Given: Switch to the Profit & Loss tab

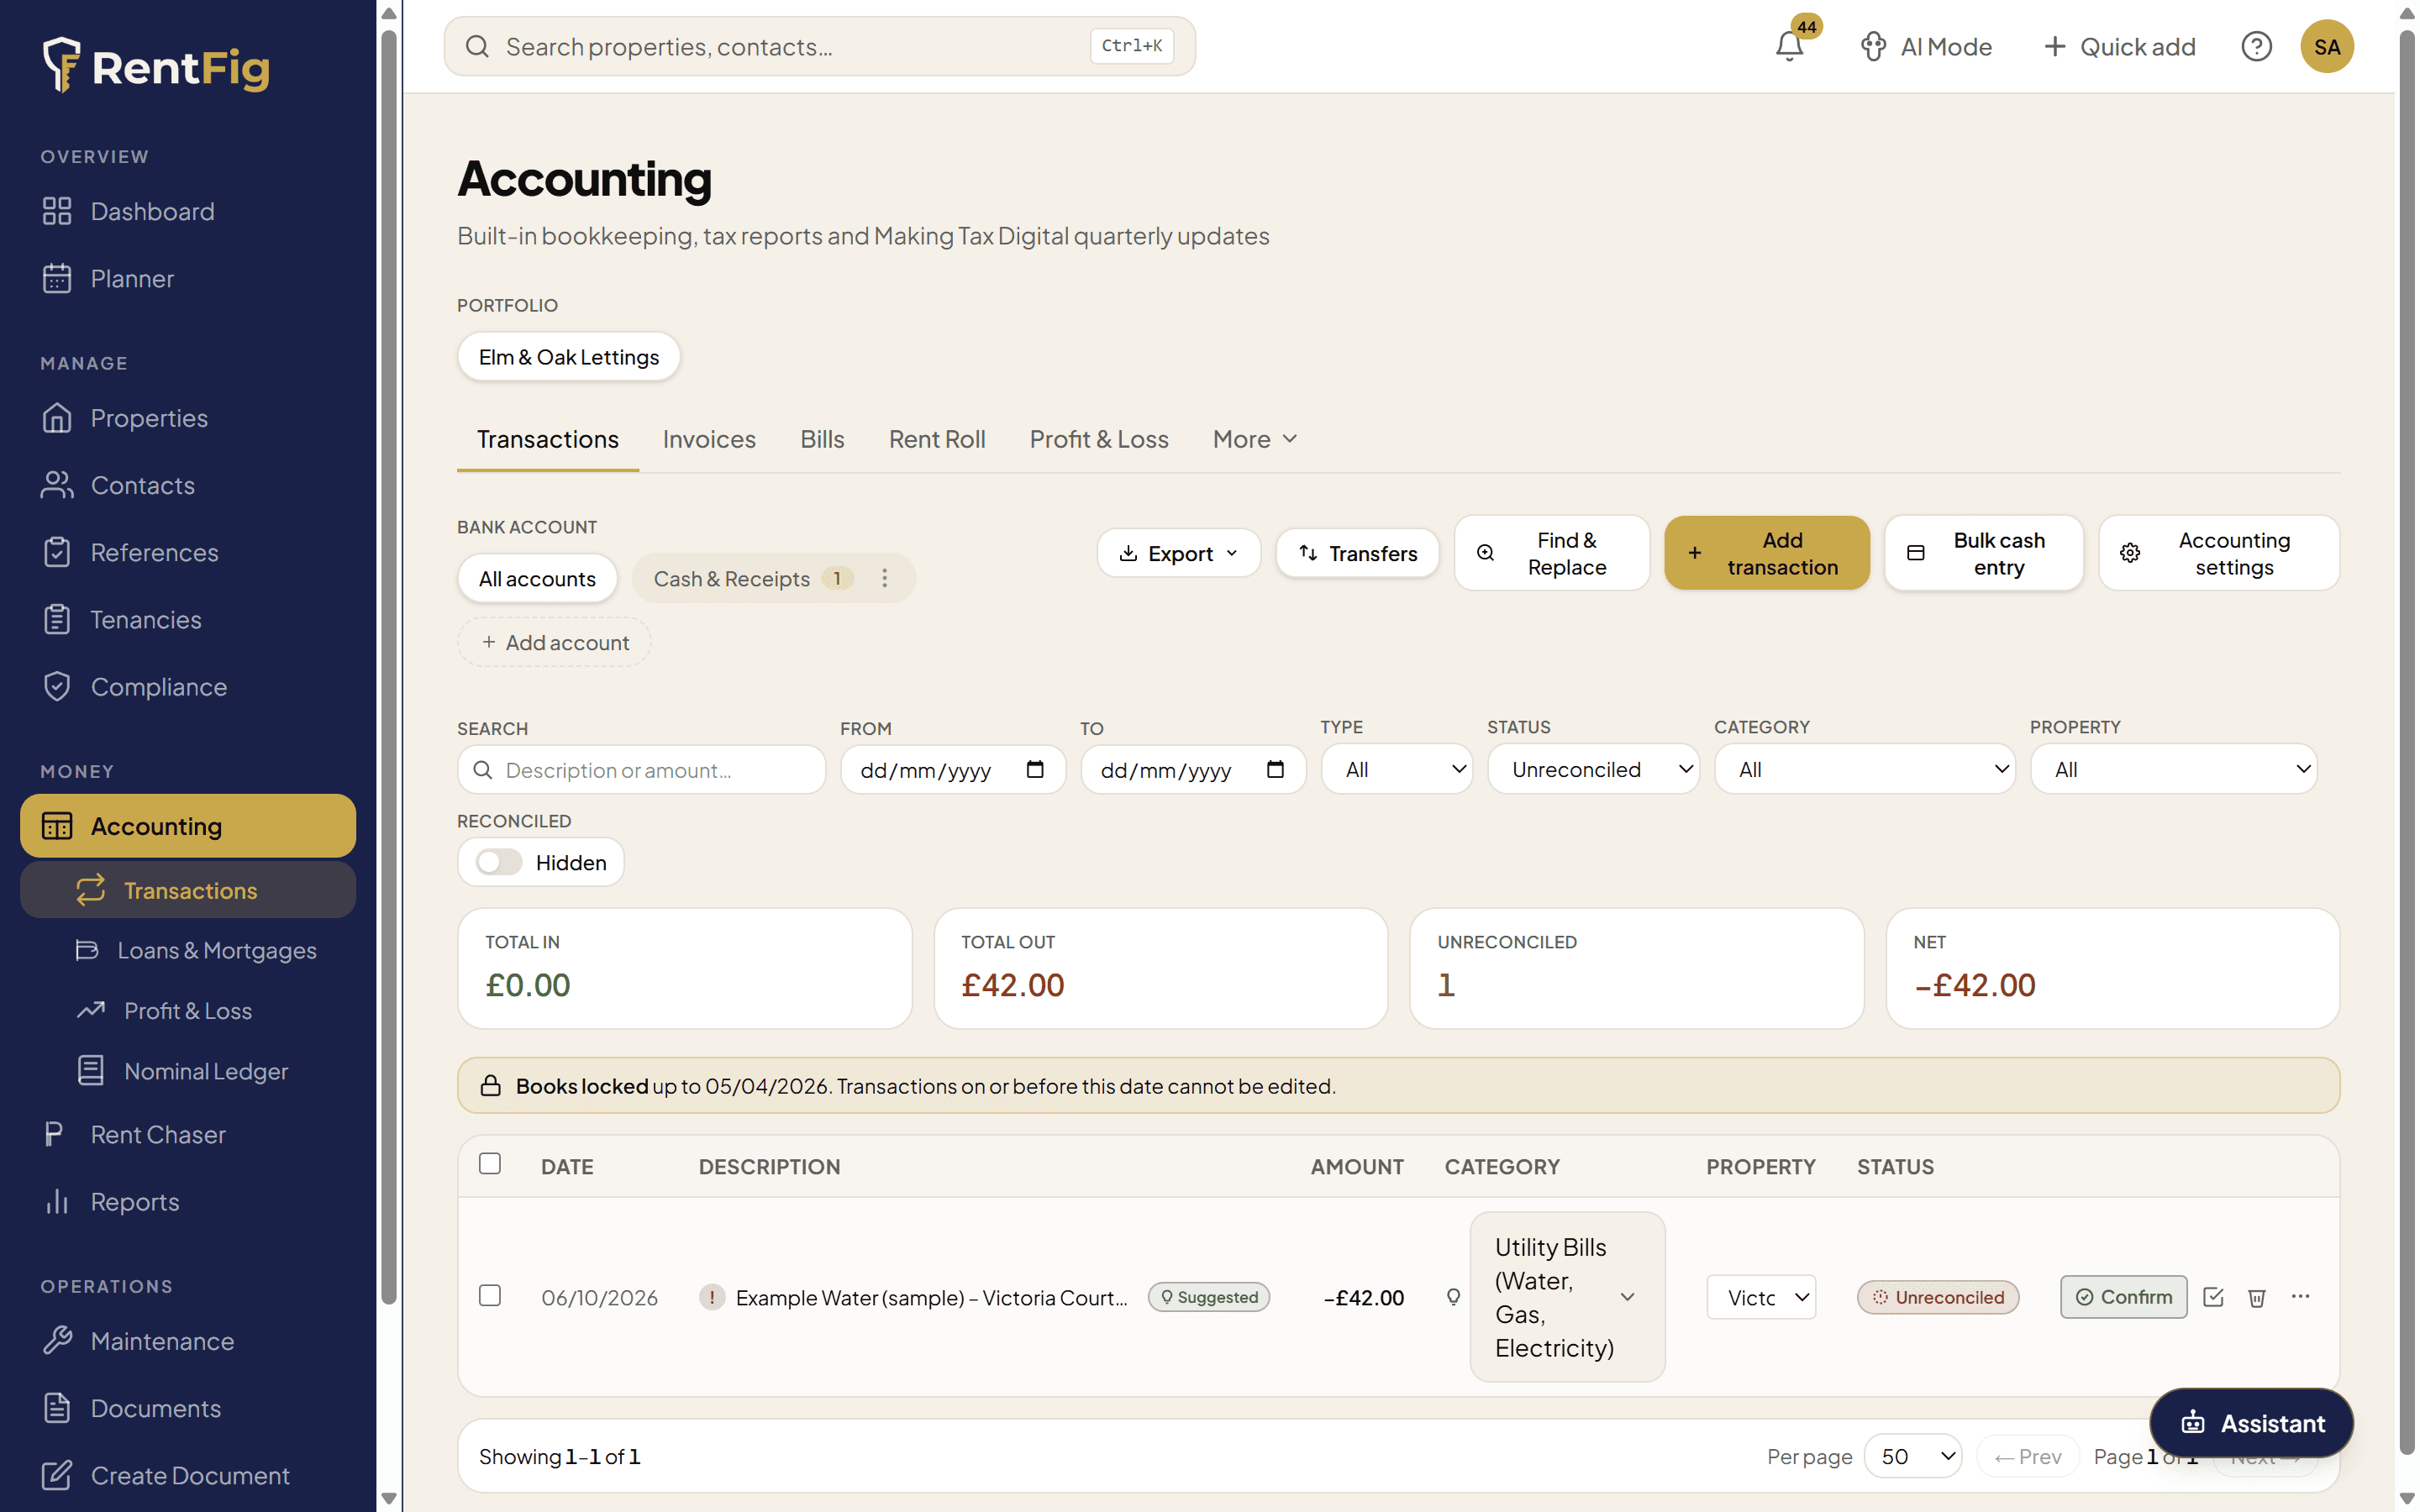Looking at the screenshot, I should (x=1099, y=439).
